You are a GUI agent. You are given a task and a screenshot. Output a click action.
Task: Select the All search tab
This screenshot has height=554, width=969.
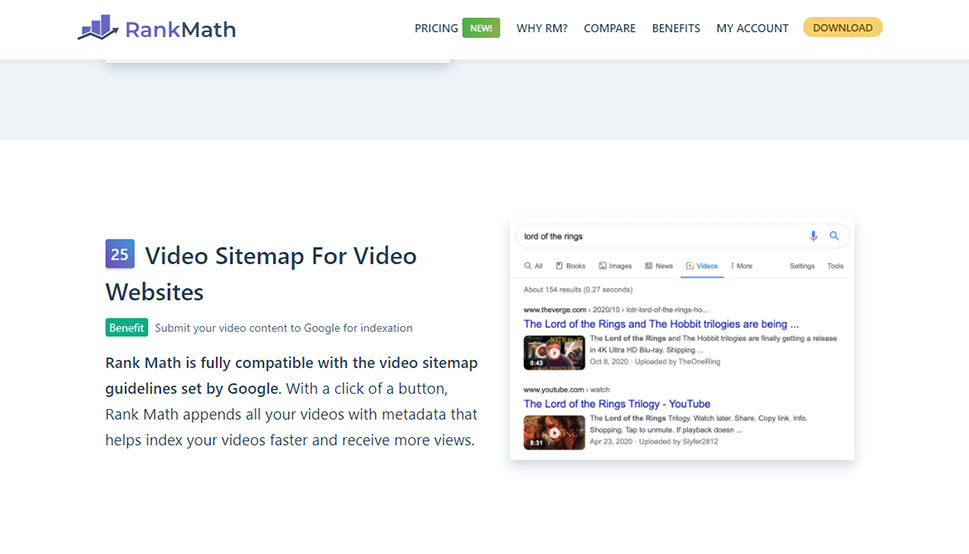(533, 266)
